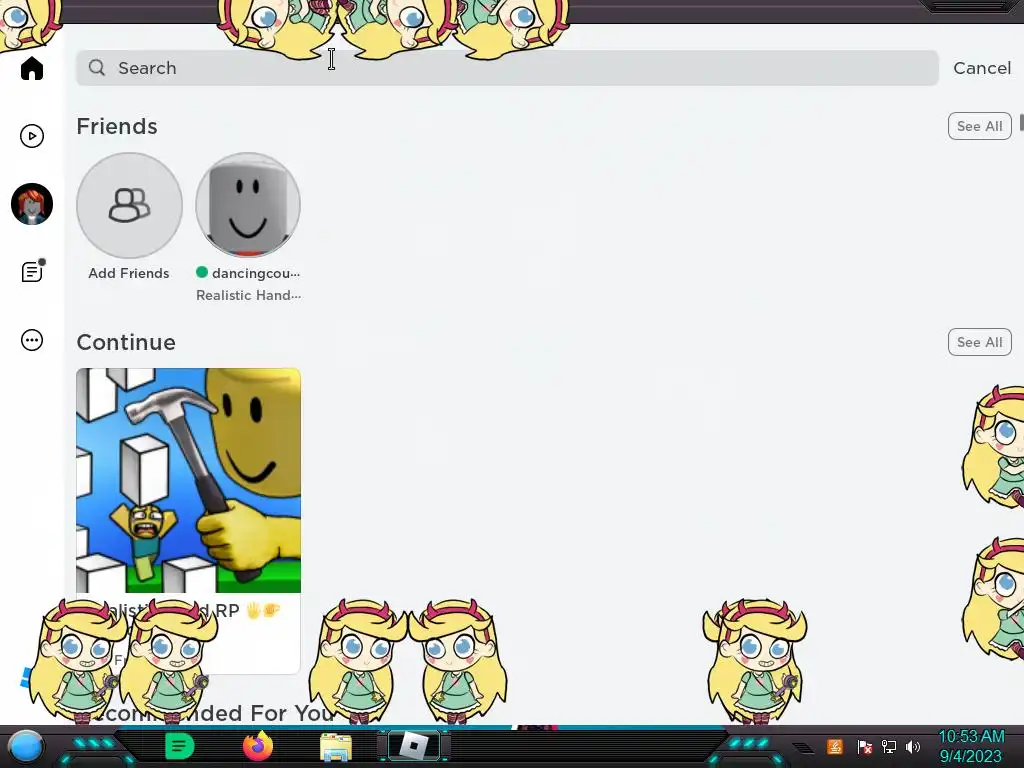Image resolution: width=1024 pixels, height=768 pixels.
Task: Open the network tray icon
Action: click(x=888, y=746)
